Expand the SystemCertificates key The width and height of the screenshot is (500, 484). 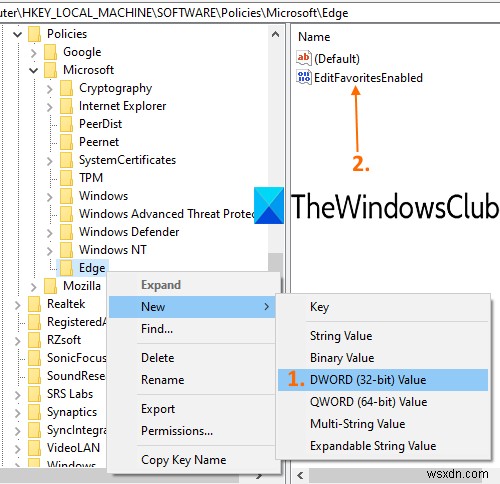click(x=49, y=161)
